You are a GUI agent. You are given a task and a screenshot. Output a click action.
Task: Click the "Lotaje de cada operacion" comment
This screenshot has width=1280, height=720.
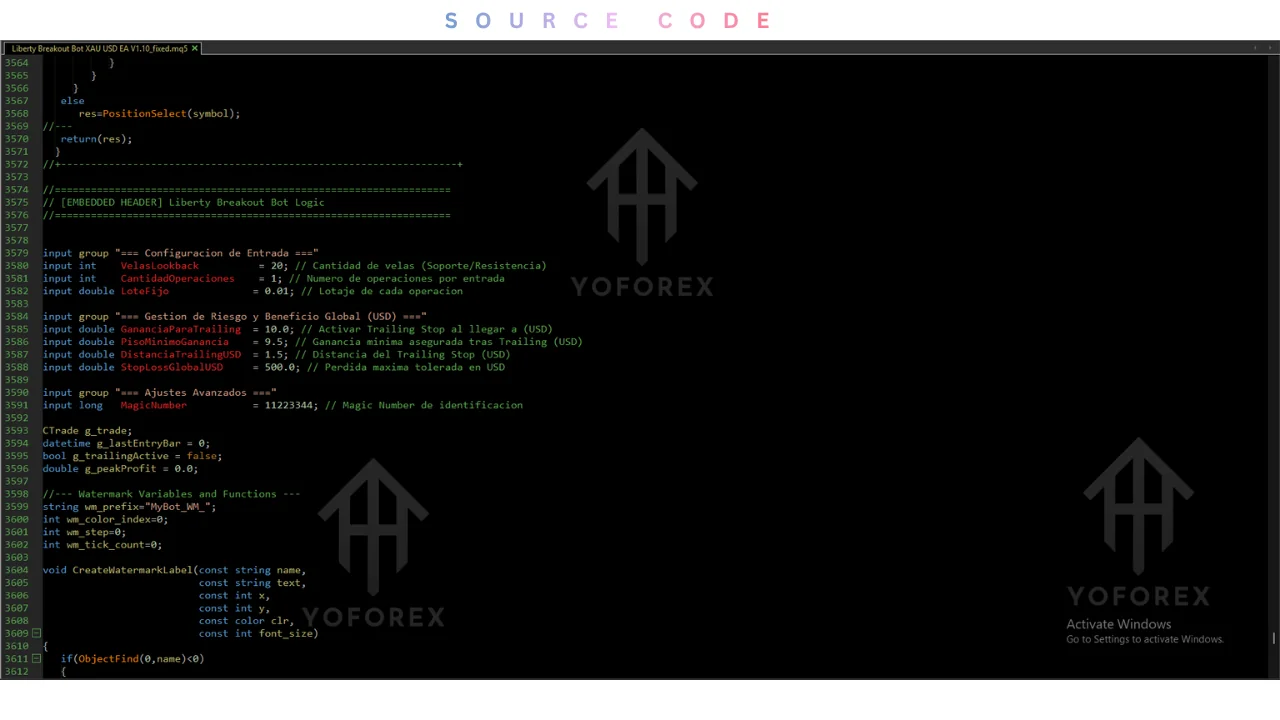(382, 291)
